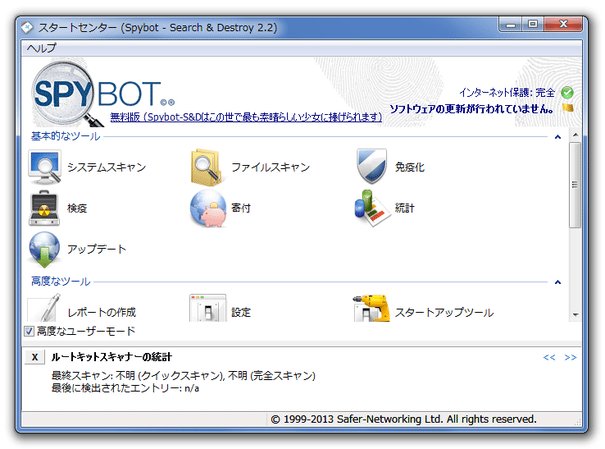Close the Spybot Start Center window
The width and height of the screenshot is (605, 449).
[x=563, y=24]
